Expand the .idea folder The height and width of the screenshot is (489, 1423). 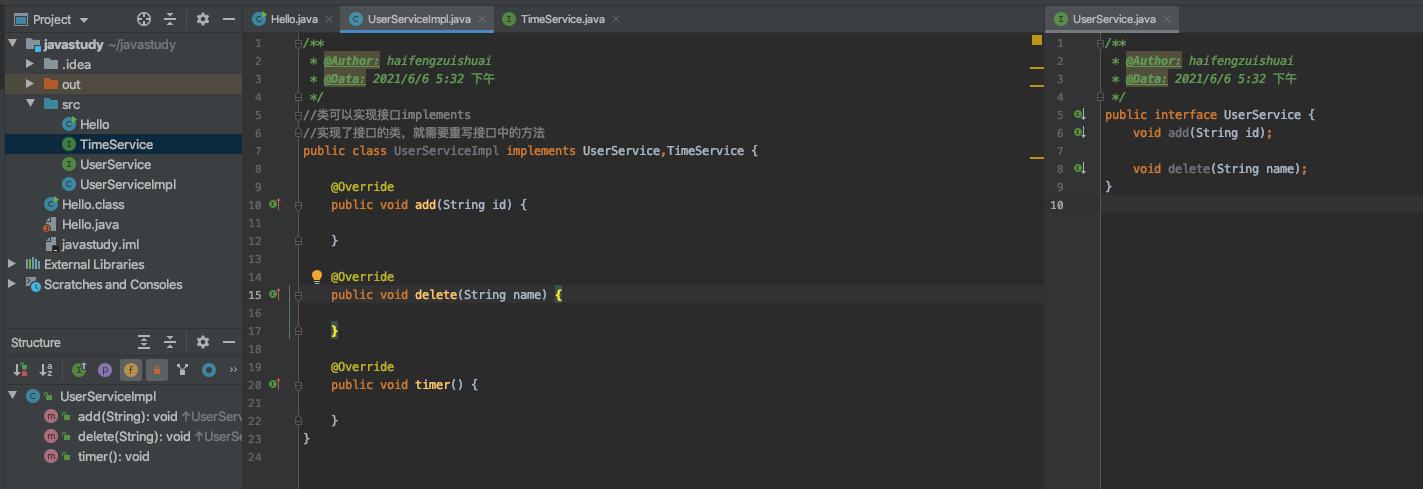(x=30, y=64)
